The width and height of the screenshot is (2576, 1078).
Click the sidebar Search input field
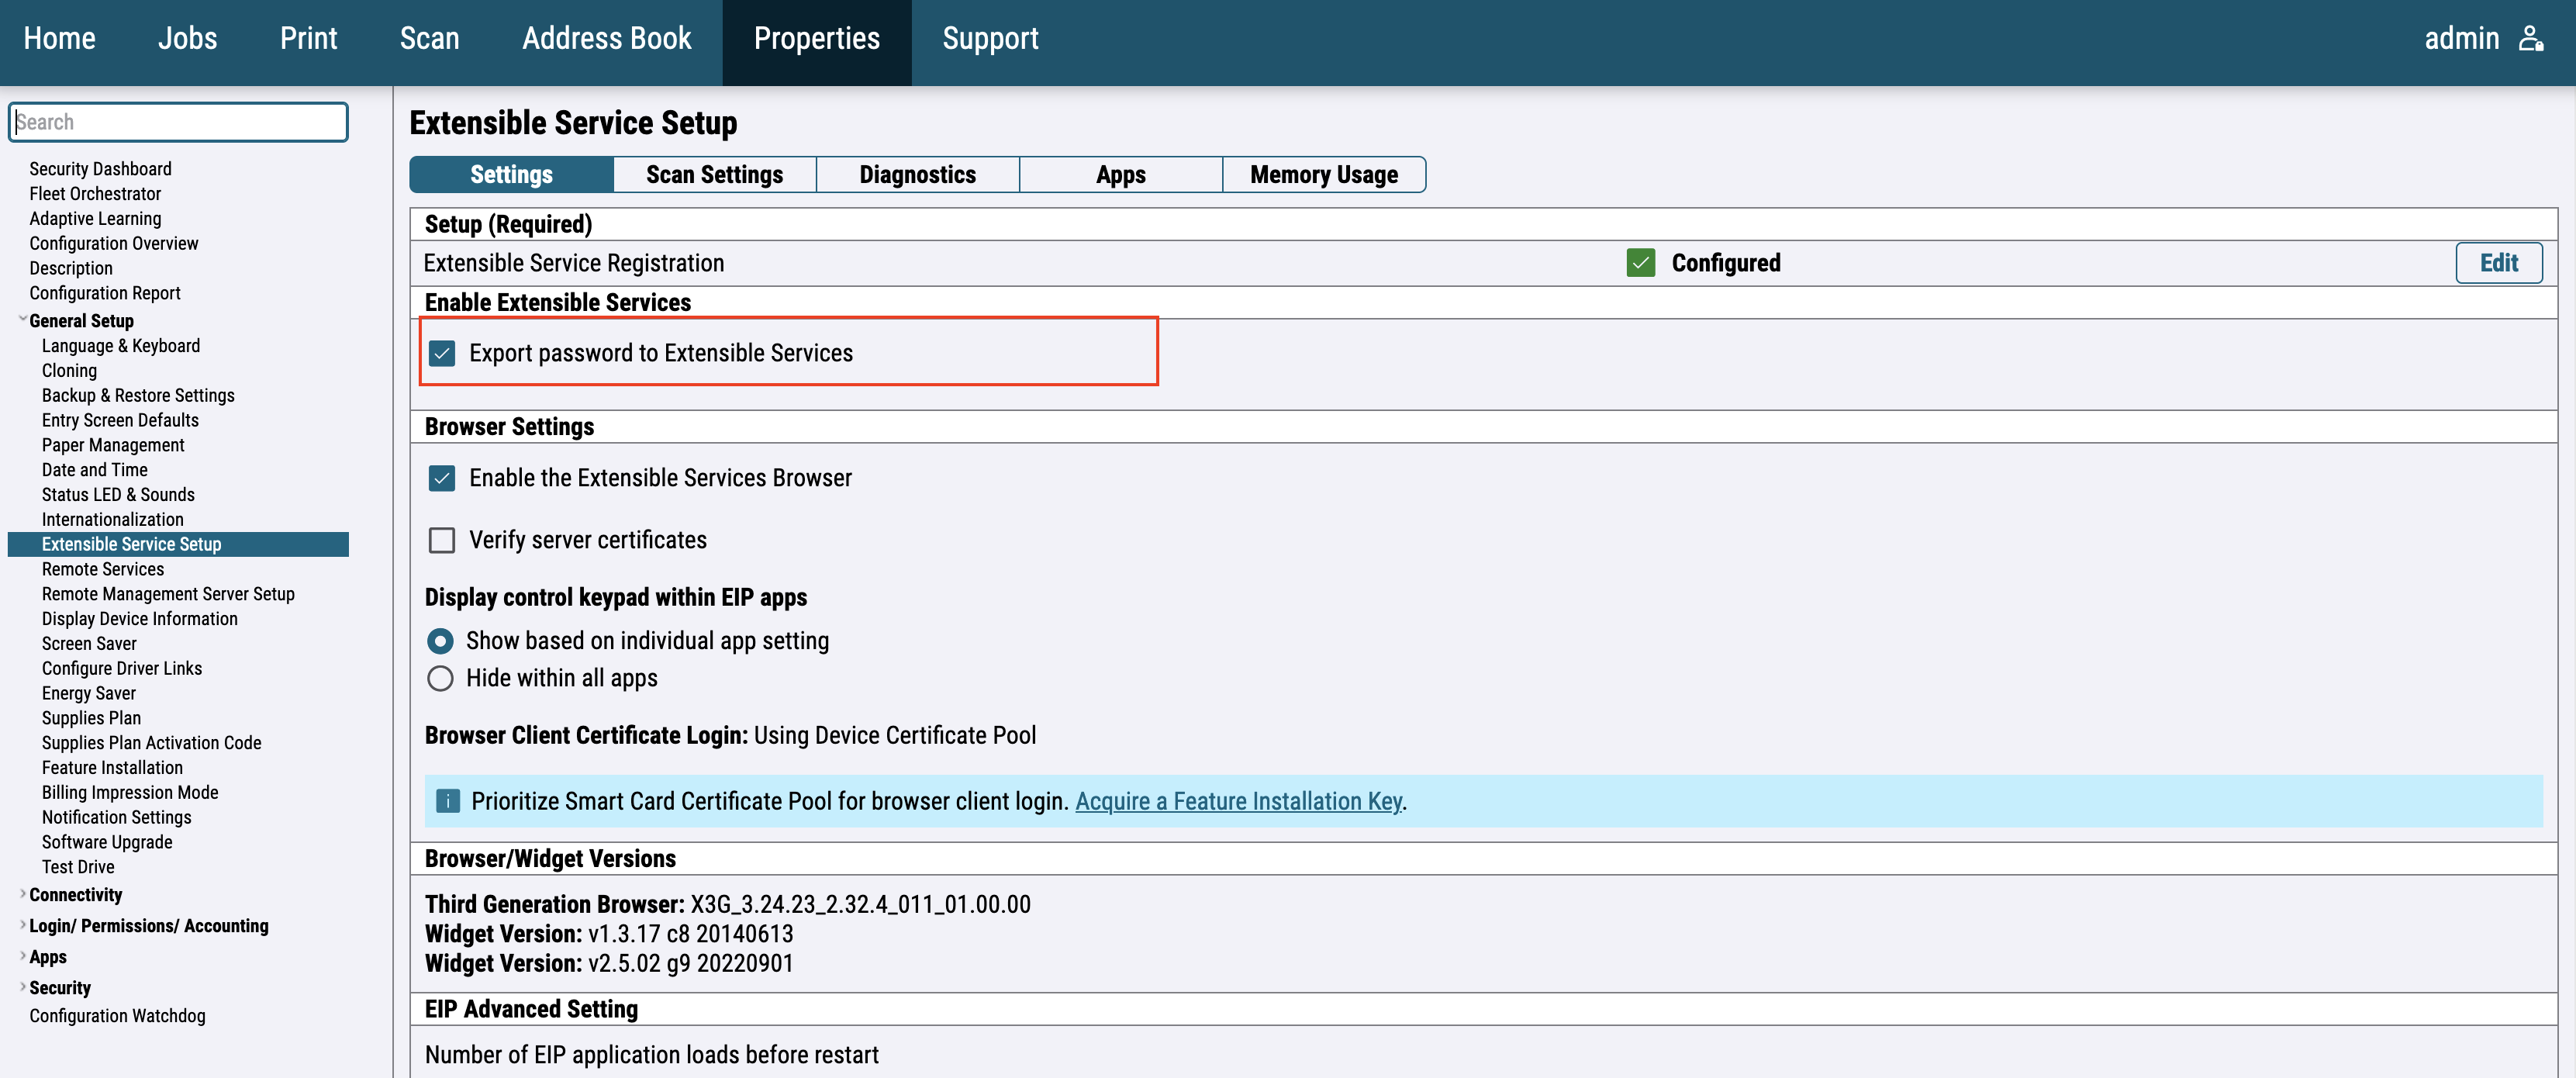[x=178, y=122]
